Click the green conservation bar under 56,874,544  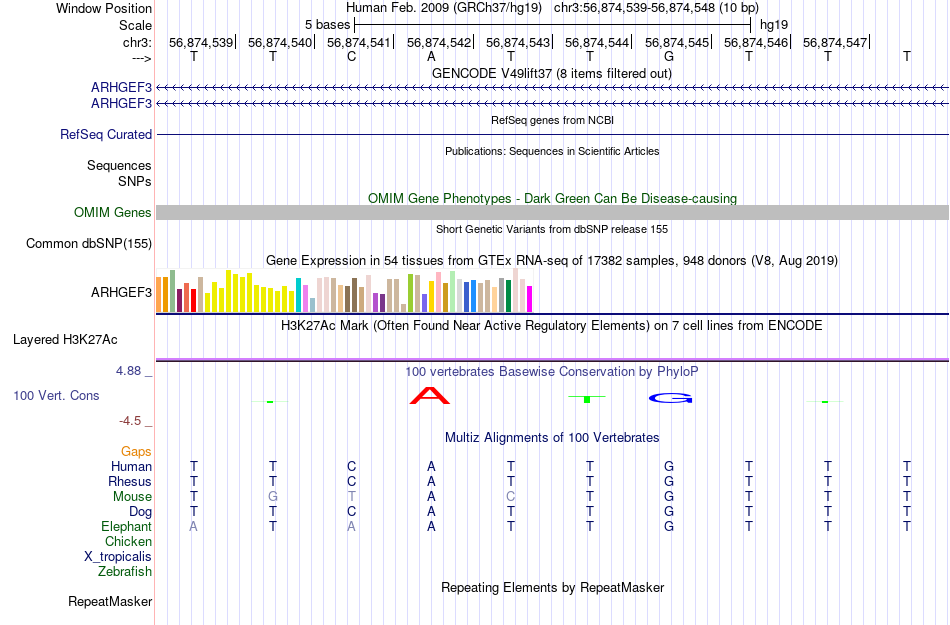586,399
